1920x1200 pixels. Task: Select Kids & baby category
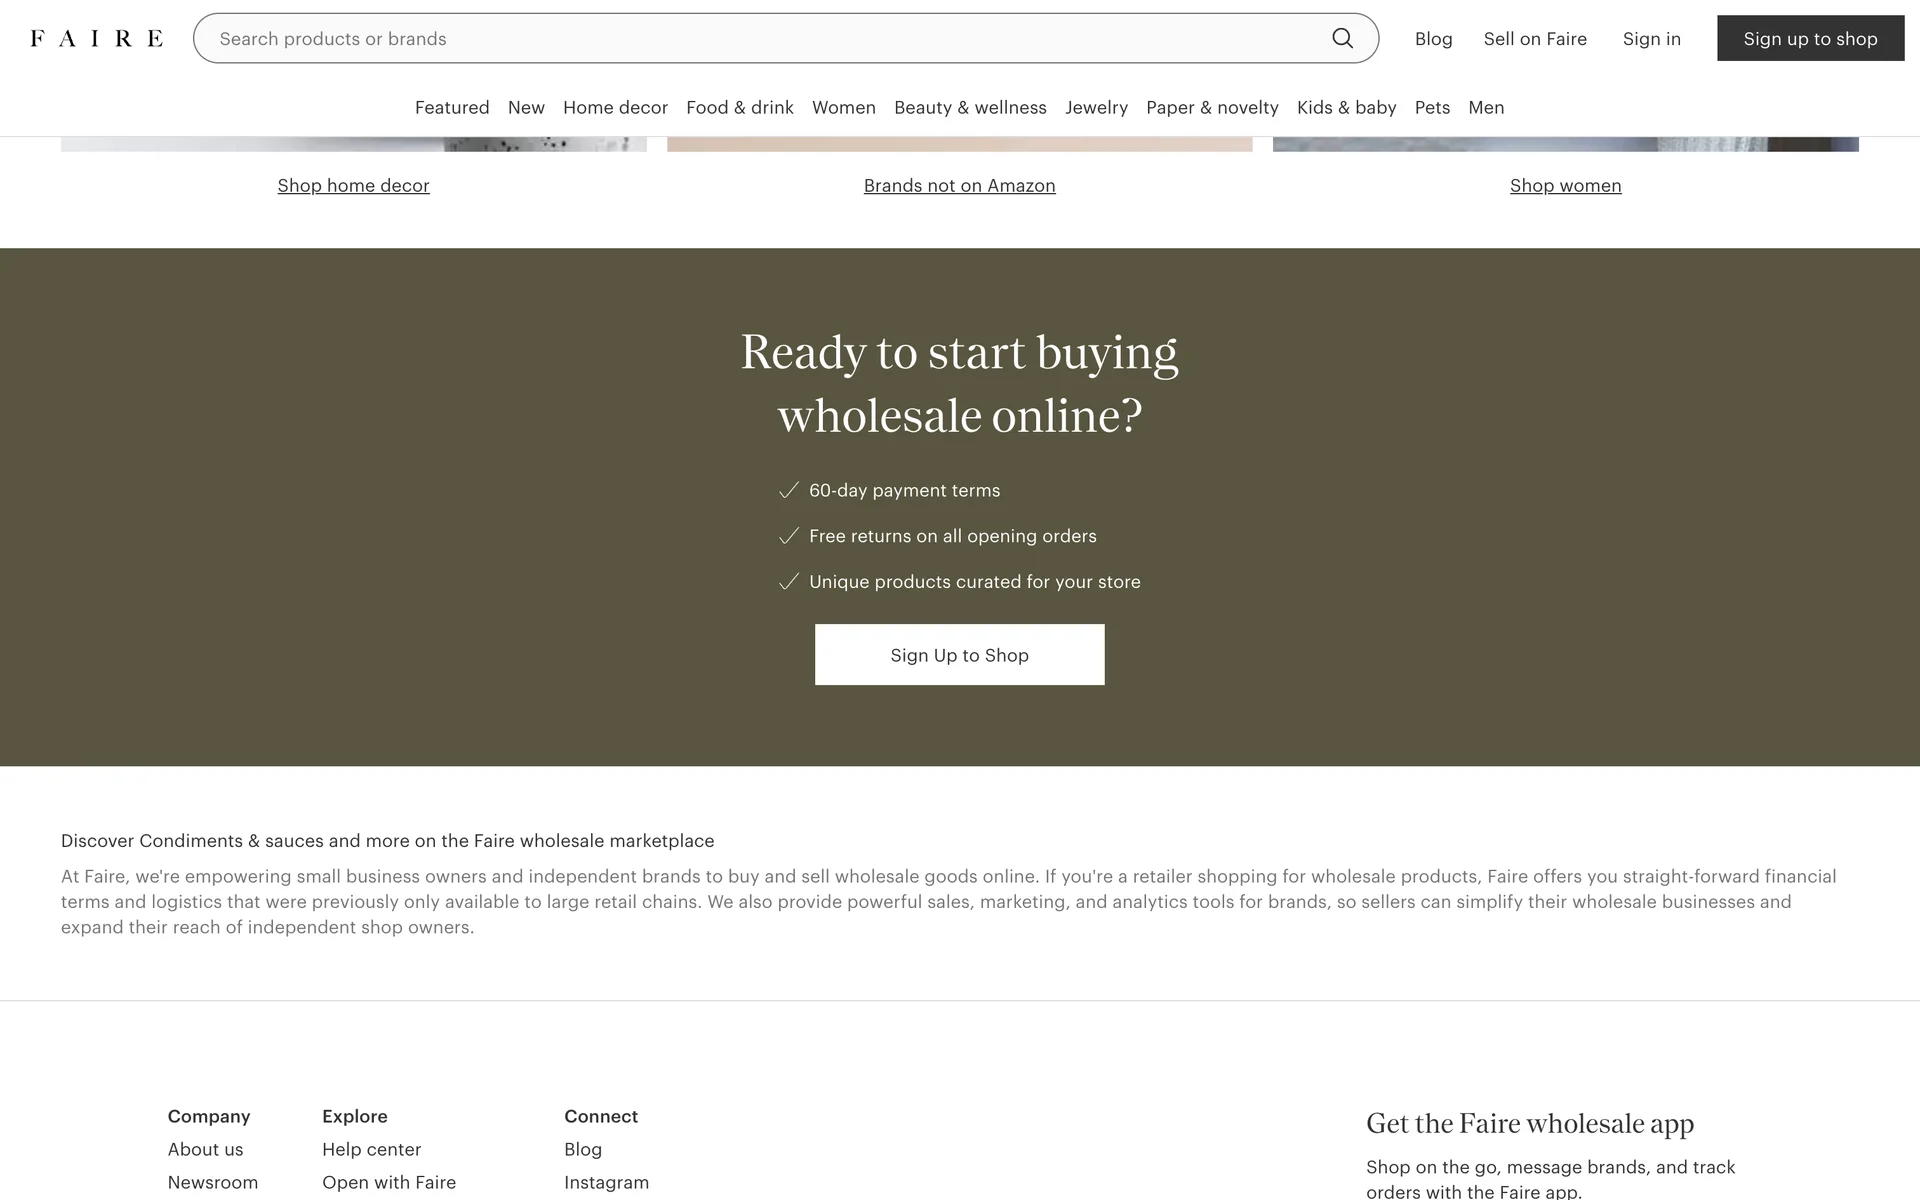click(x=1346, y=107)
